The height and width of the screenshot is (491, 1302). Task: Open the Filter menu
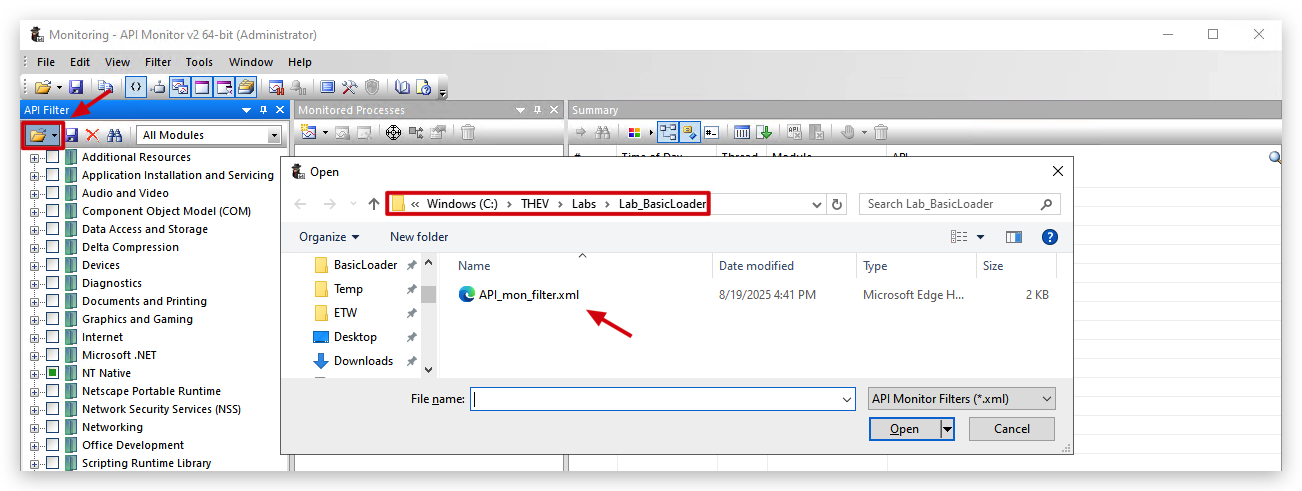click(158, 62)
